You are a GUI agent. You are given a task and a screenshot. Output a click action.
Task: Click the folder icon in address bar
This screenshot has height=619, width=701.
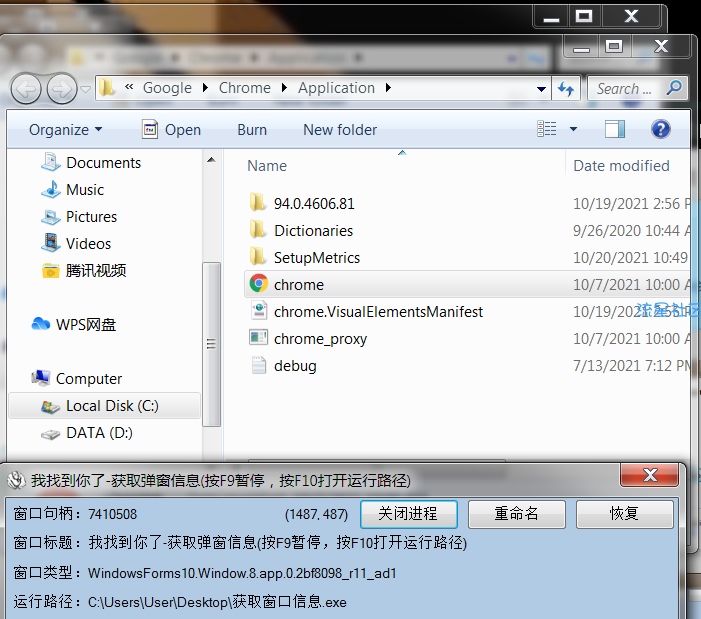[x=107, y=88]
